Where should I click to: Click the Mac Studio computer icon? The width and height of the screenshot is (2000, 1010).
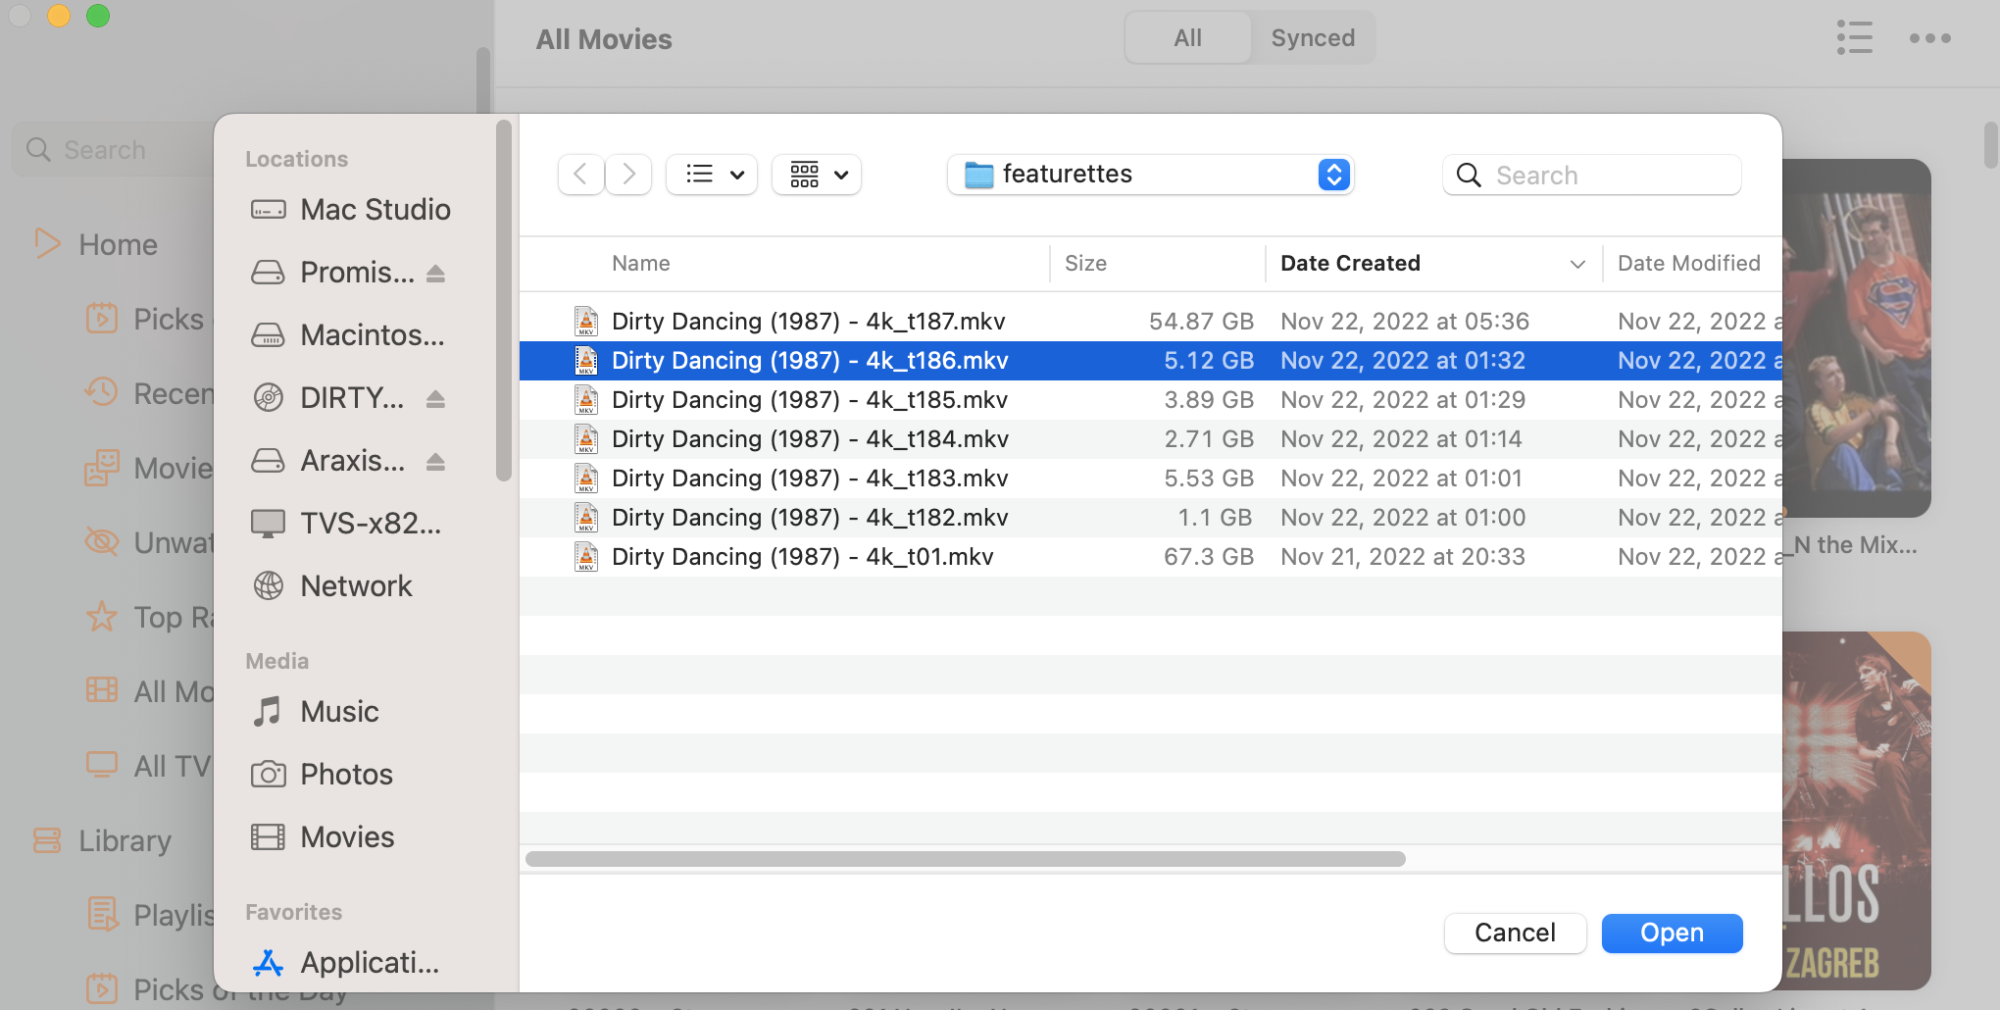tap(268, 210)
